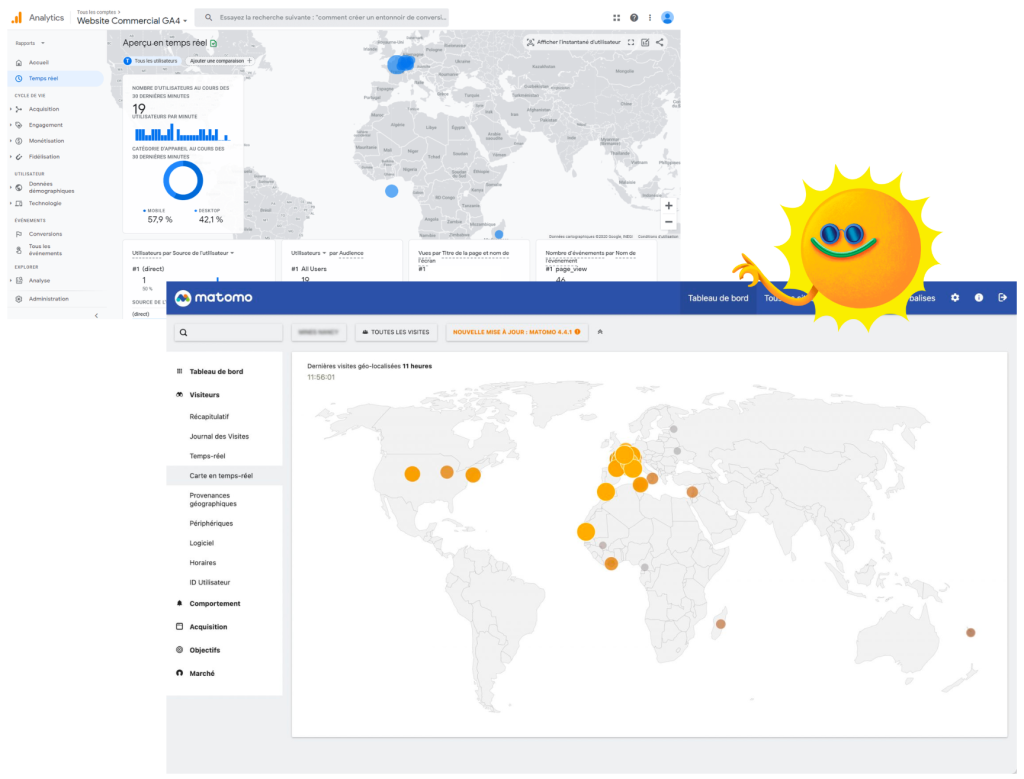Click the Tous les événements icon

19,249
